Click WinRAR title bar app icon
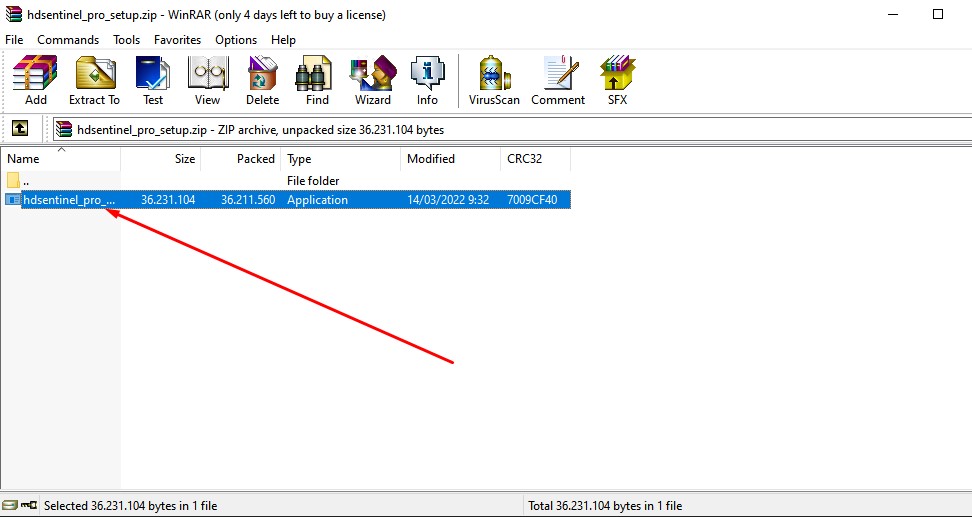The image size is (972, 517). [13, 14]
